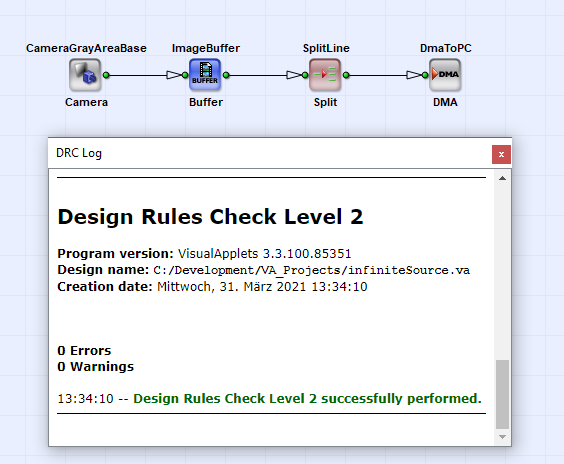
Task: Select the SplitLine operator icon
Action: (x=325, y=75)
